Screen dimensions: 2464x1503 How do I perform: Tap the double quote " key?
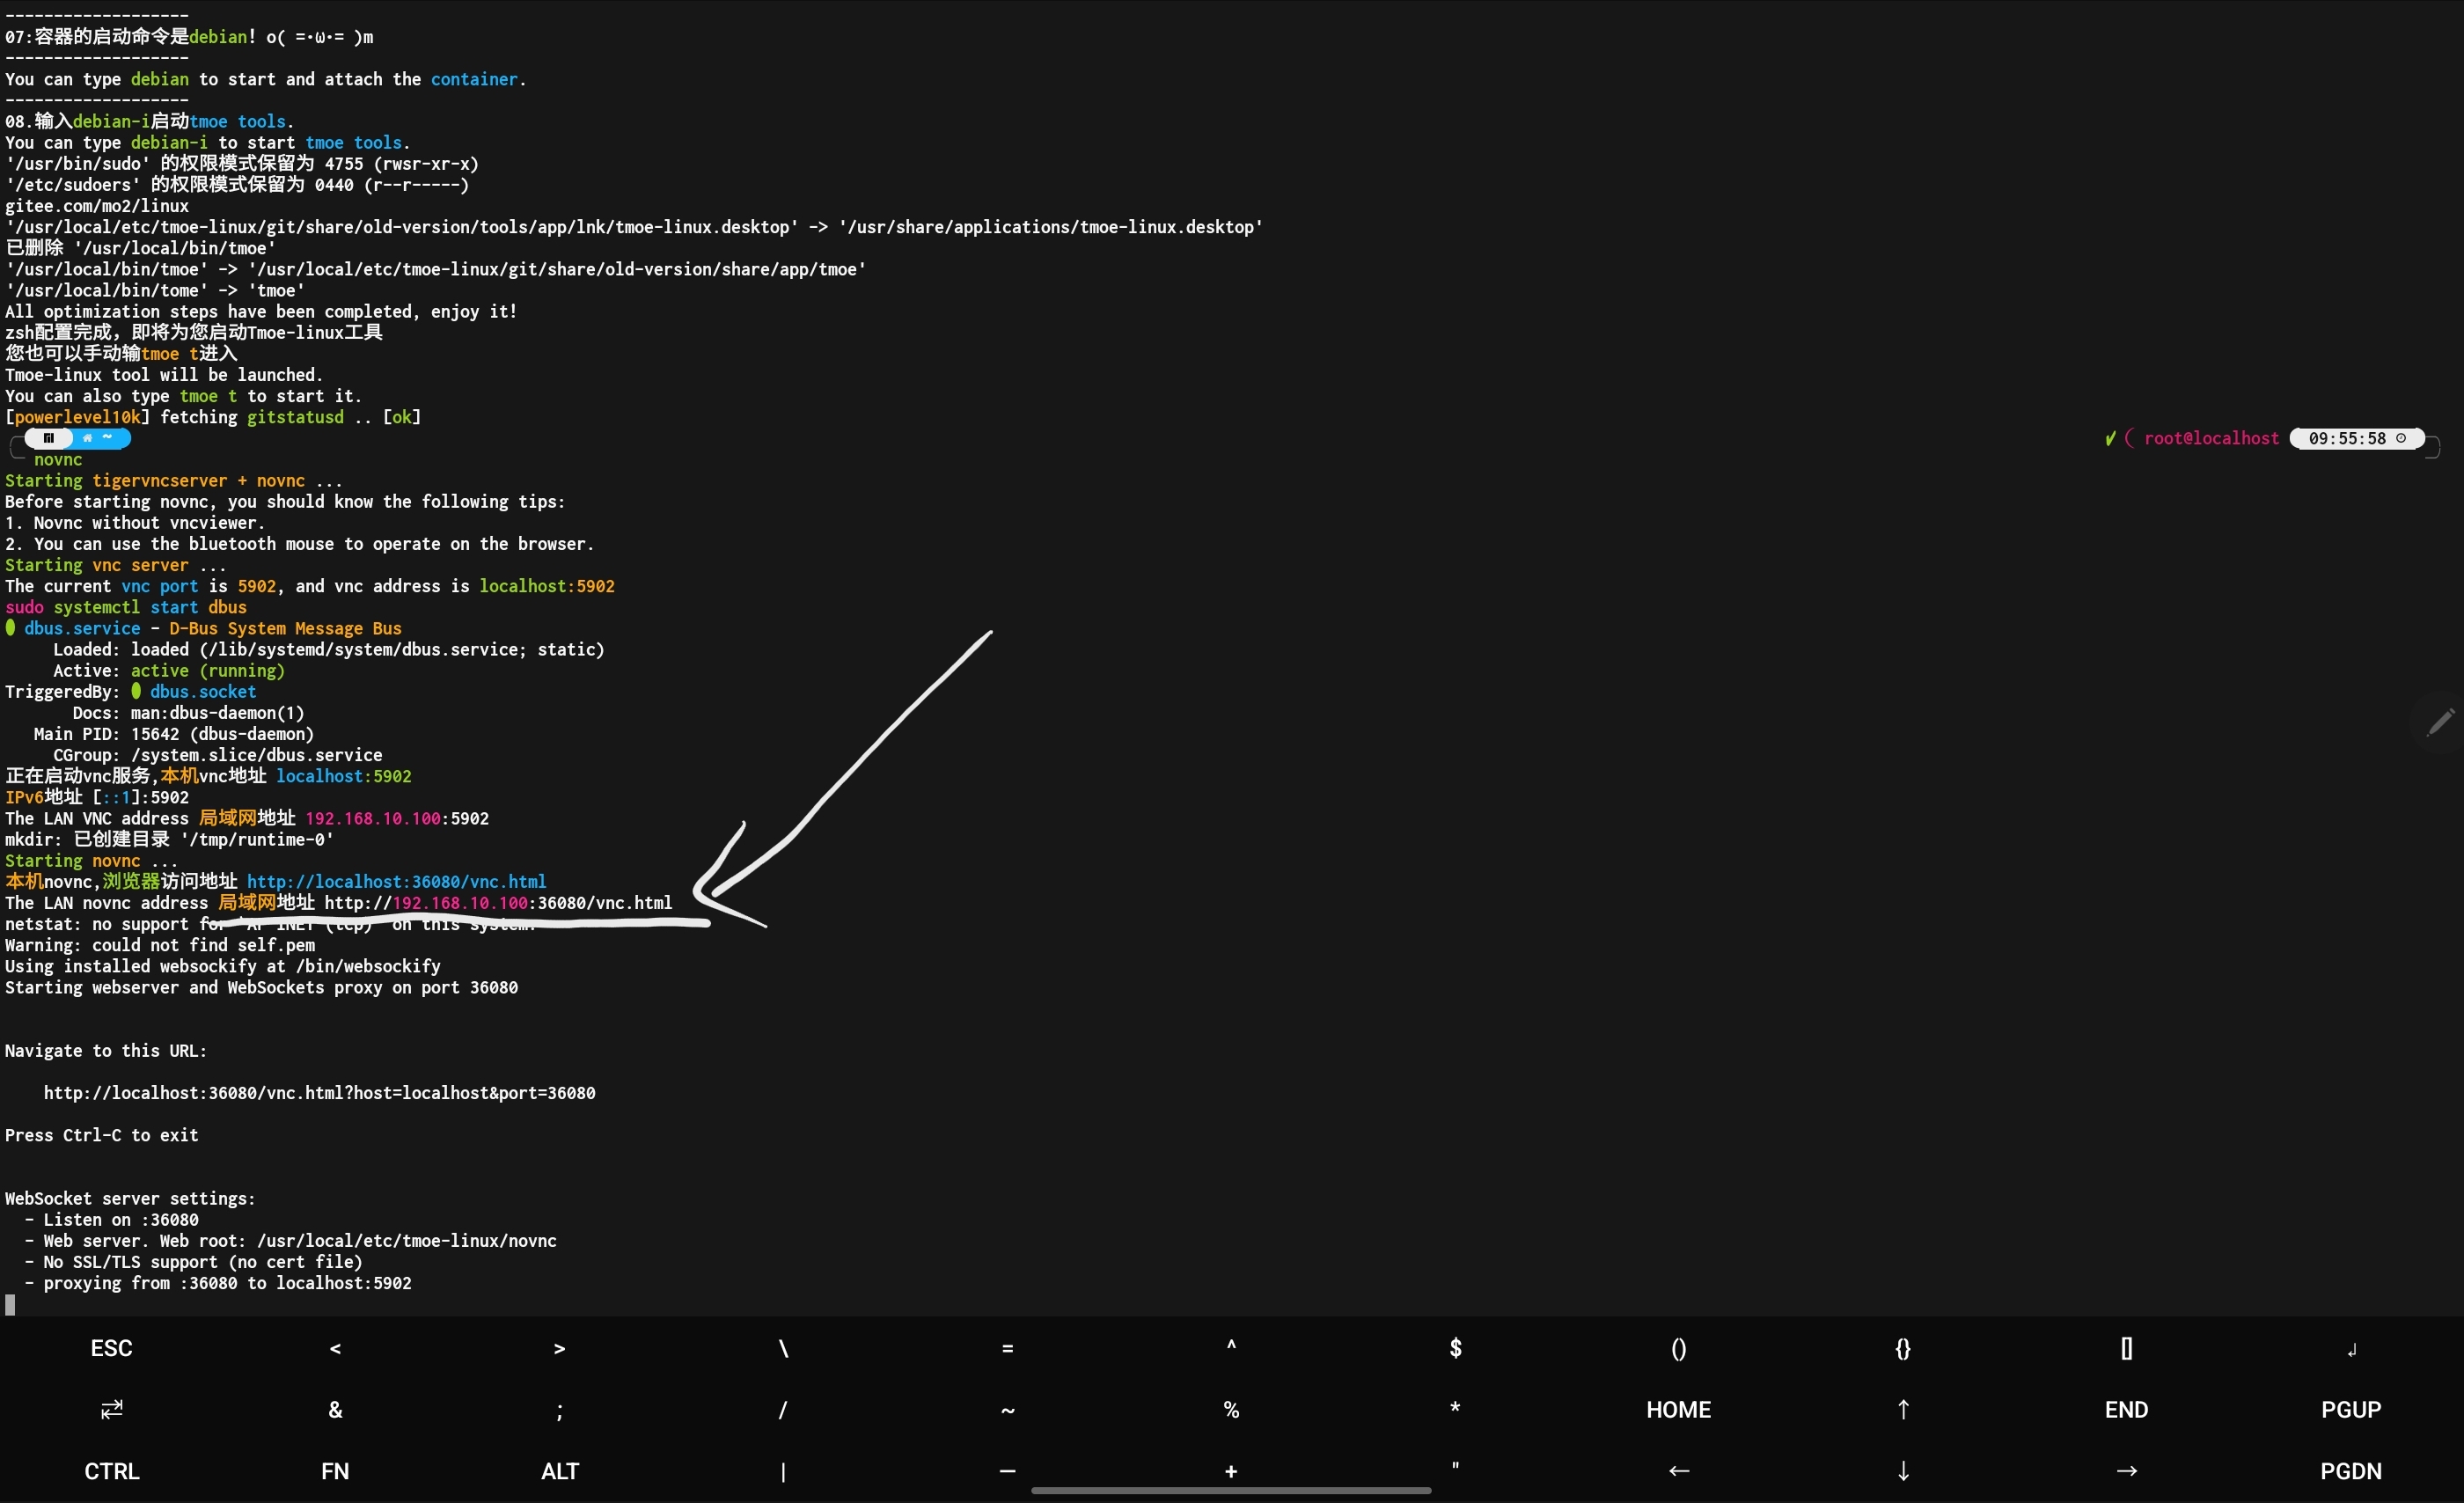1455,1466
